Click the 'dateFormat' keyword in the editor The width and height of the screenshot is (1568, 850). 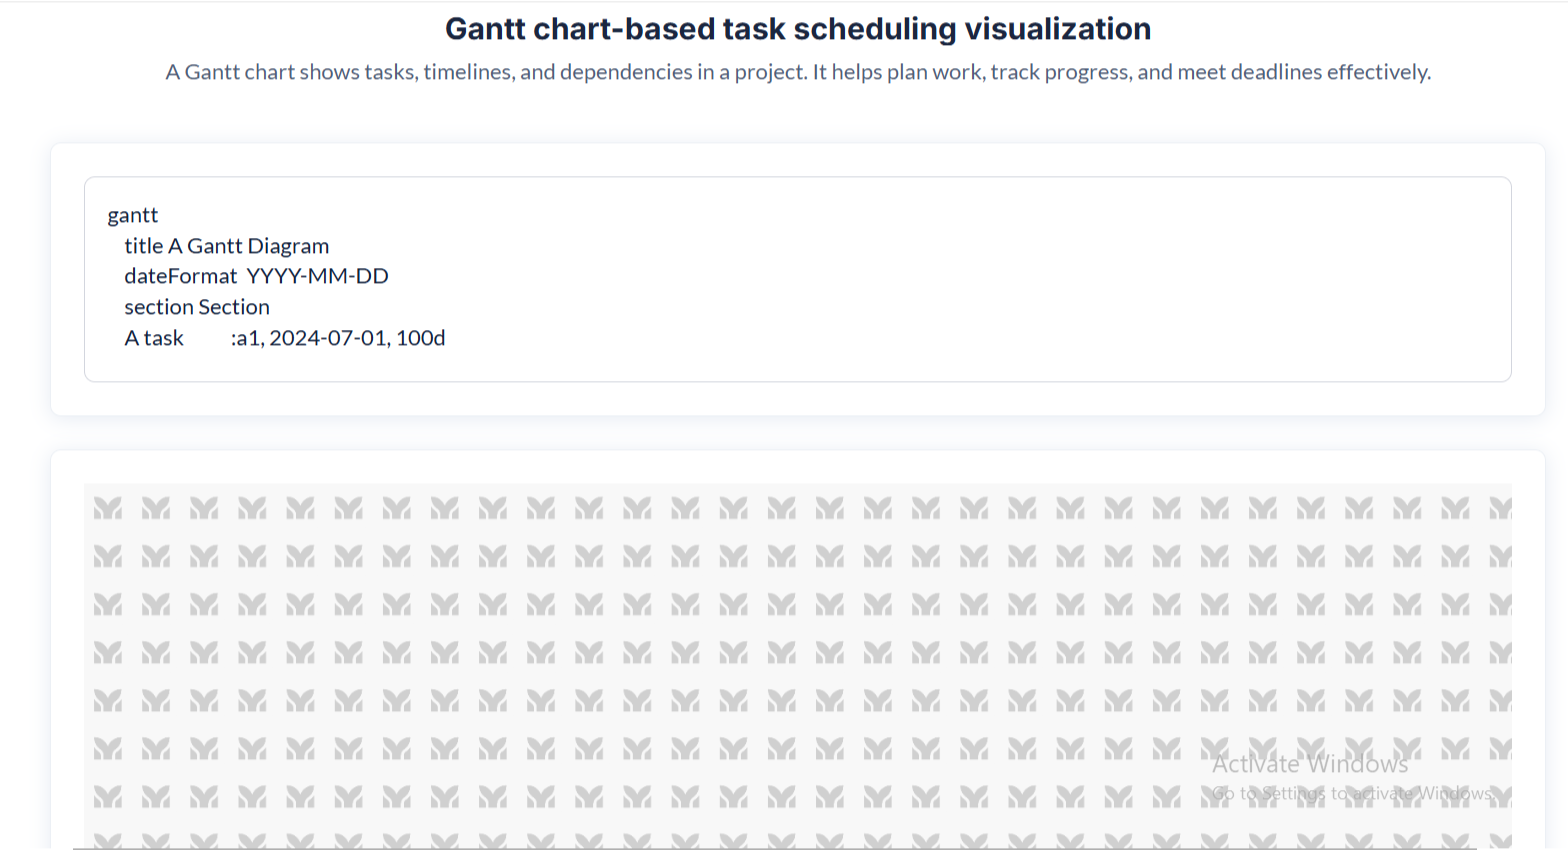[180, 276]
